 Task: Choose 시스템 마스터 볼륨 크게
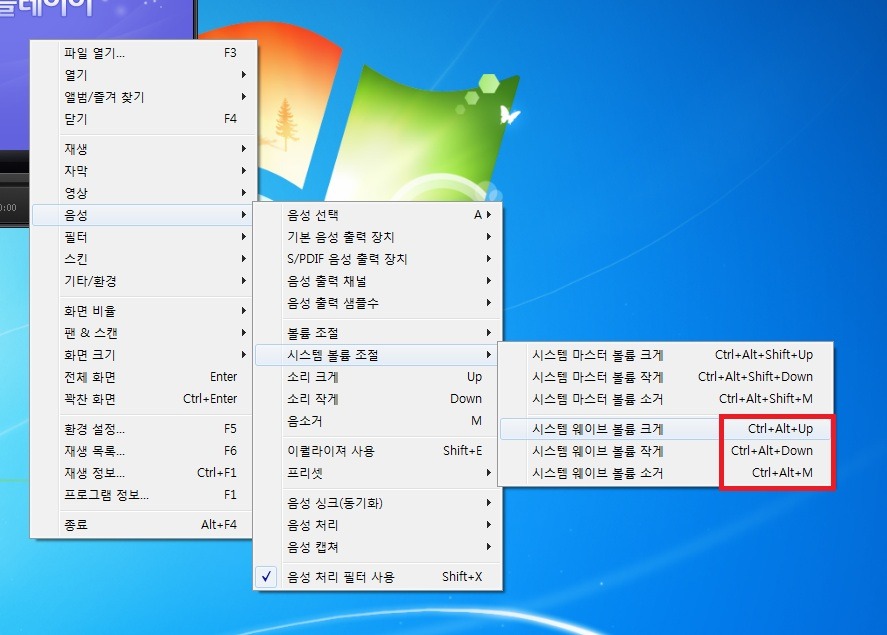[x=666, y=355]
